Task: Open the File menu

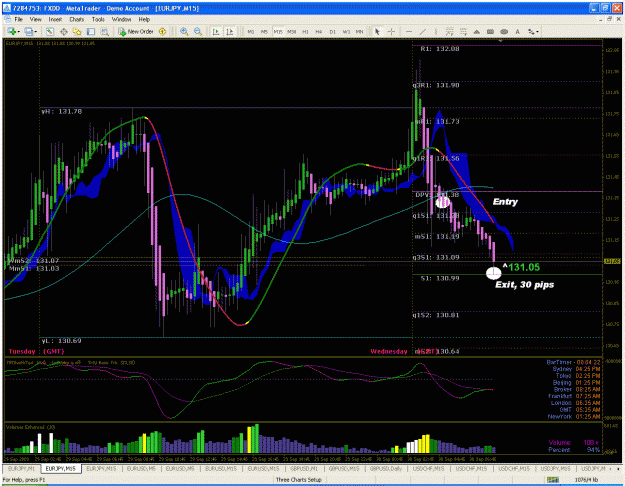Action: 19,19
